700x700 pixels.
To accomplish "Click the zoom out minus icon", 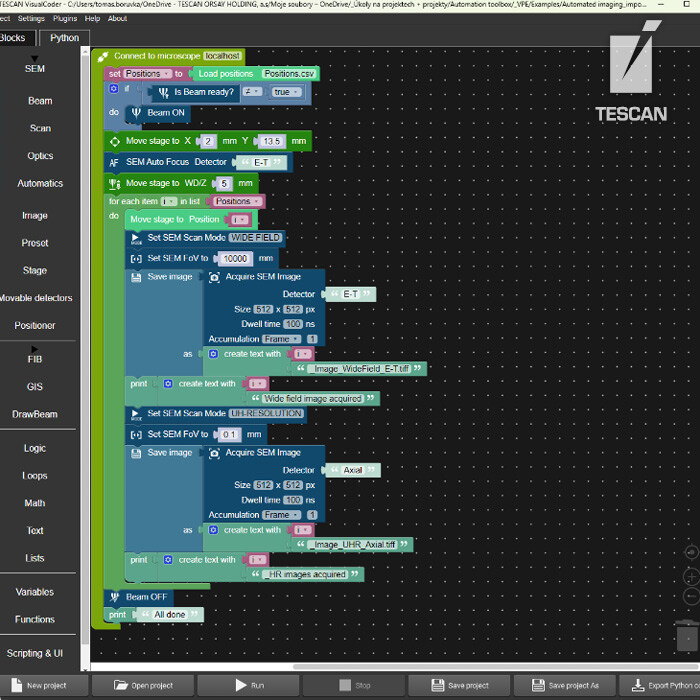I will (x=691, y=597).
